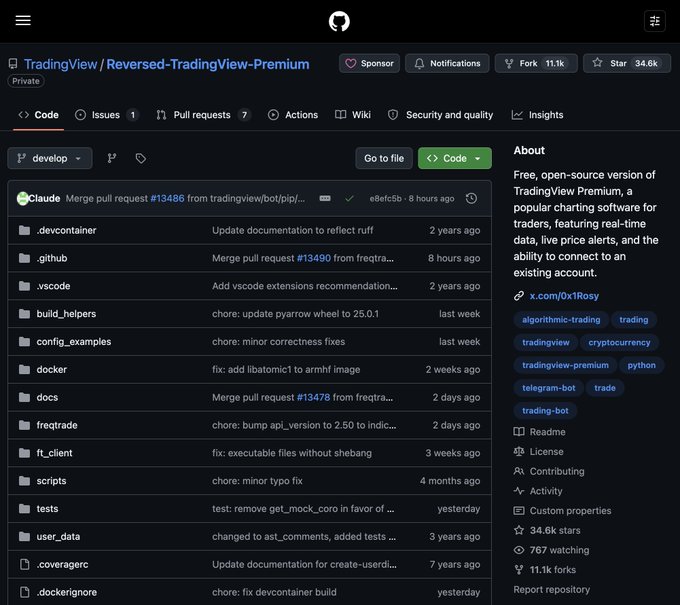Open Security and quality tab
Image resolution: width=680 pixels, height=605 pixels.
441,115
